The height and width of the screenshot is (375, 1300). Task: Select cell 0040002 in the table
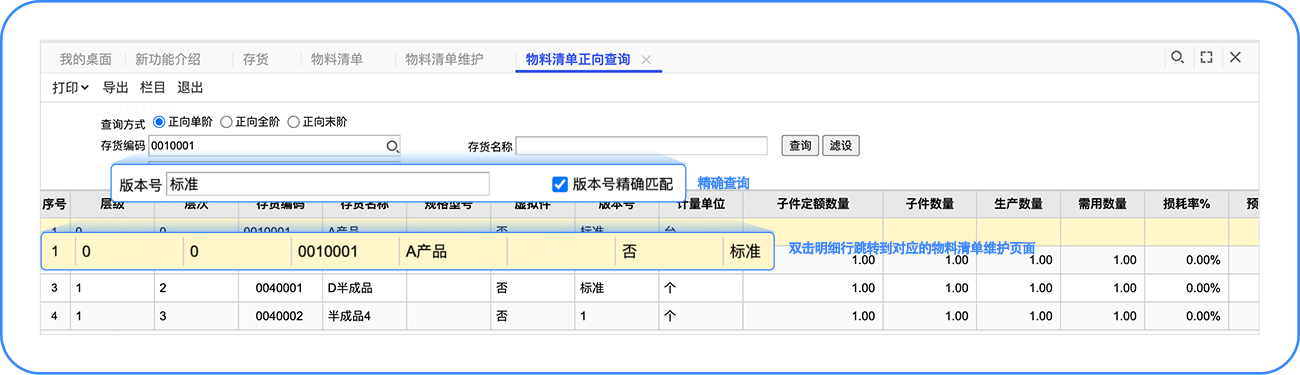click(281, 315)
